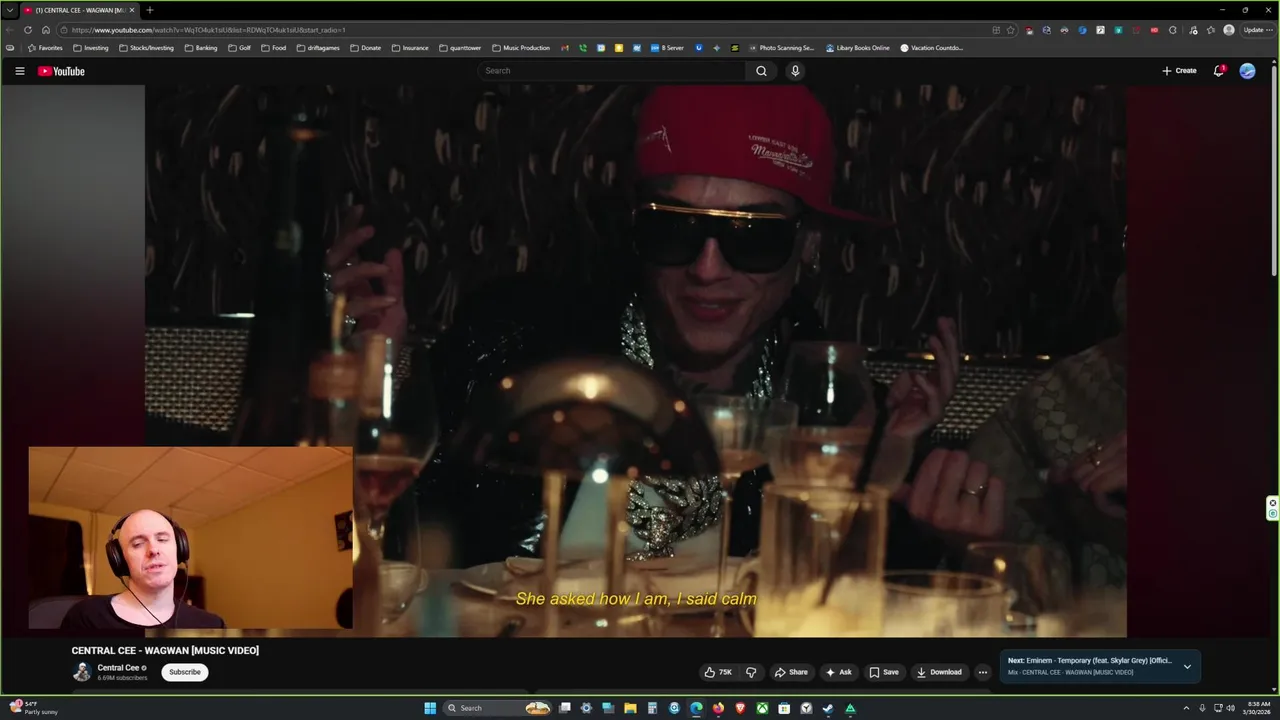Open more actions ellipsis under video
Viewport: 1280px width, 720px height.
click(983, 672)
